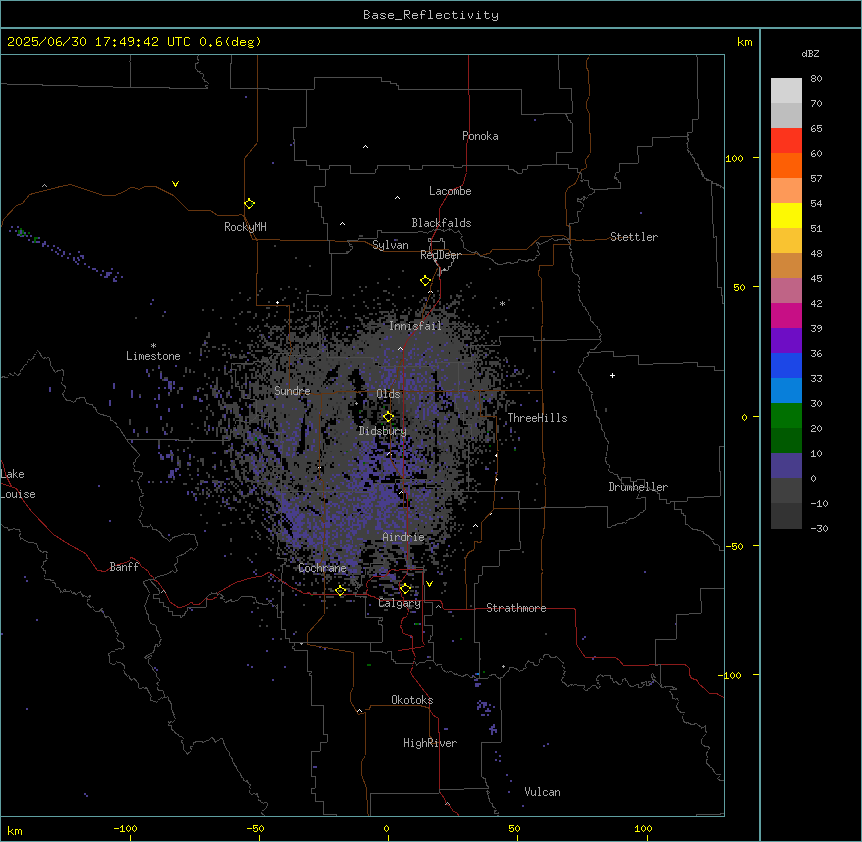This screenshot has width=862, height=842.
Task: Click the Airdrie city label
Action: 403,537
